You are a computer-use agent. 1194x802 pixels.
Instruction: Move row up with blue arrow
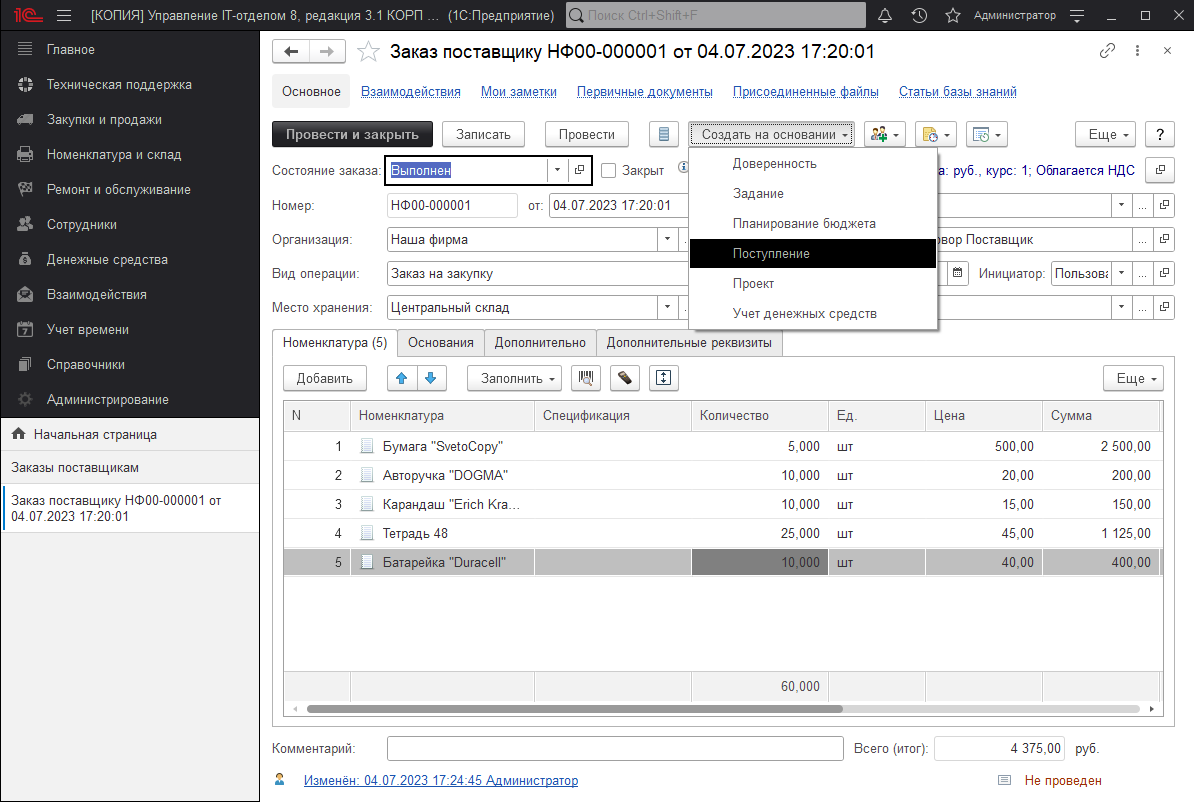[x=402, y=378]
